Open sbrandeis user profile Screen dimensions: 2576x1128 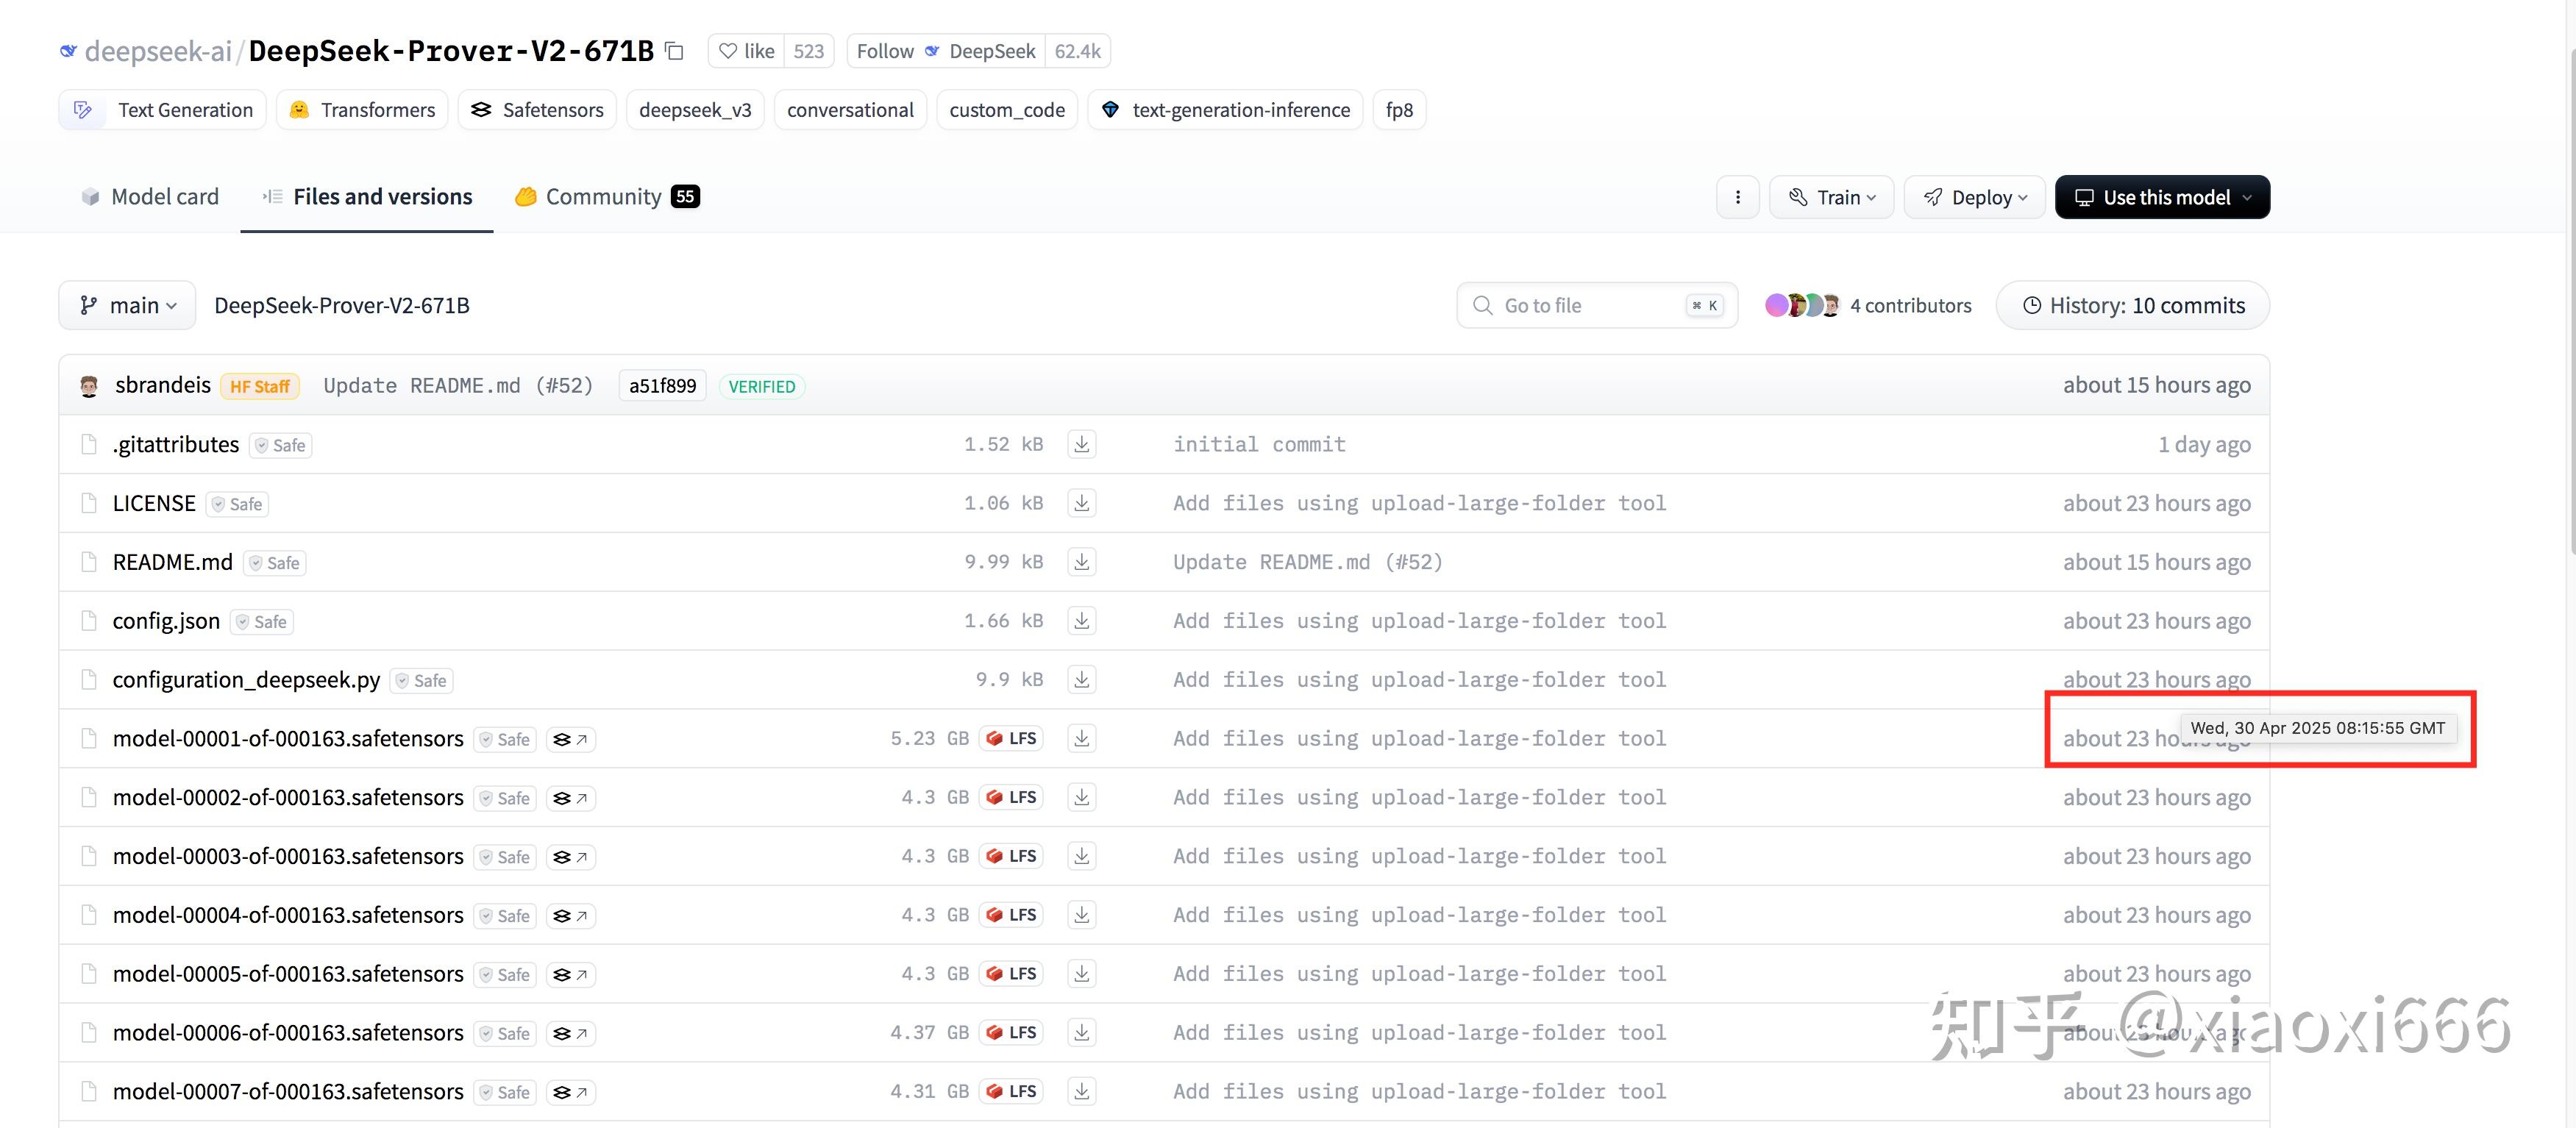(162, 386)
